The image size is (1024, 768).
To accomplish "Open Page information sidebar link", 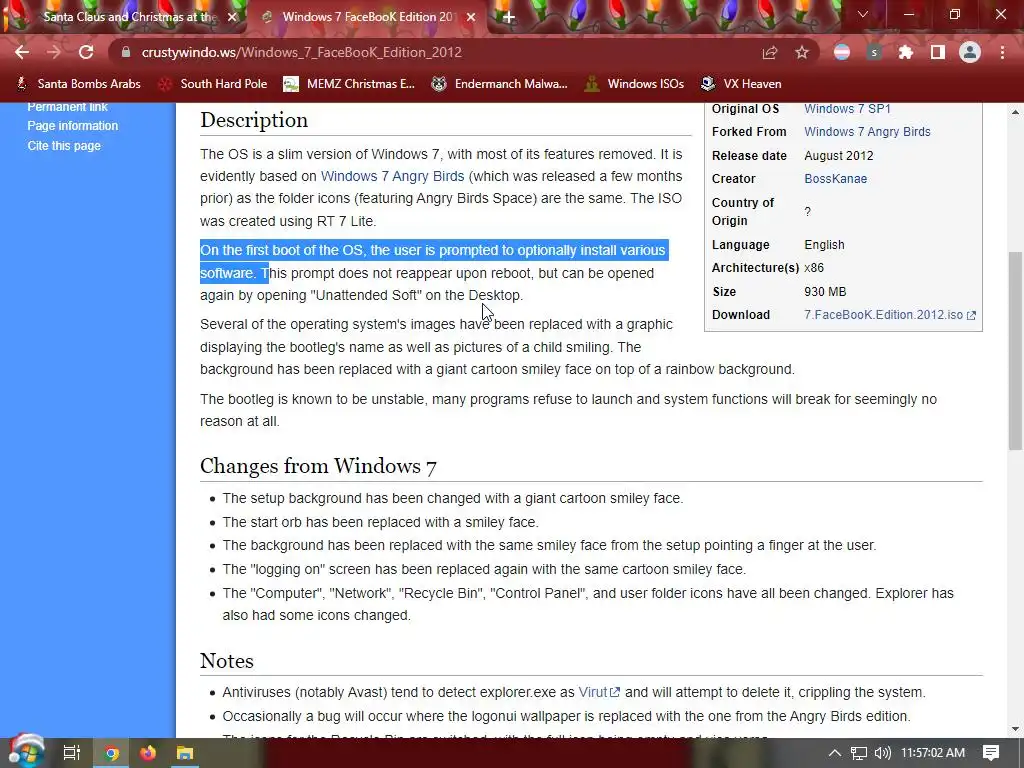I will pyautogui.click(x=72, y=125).
